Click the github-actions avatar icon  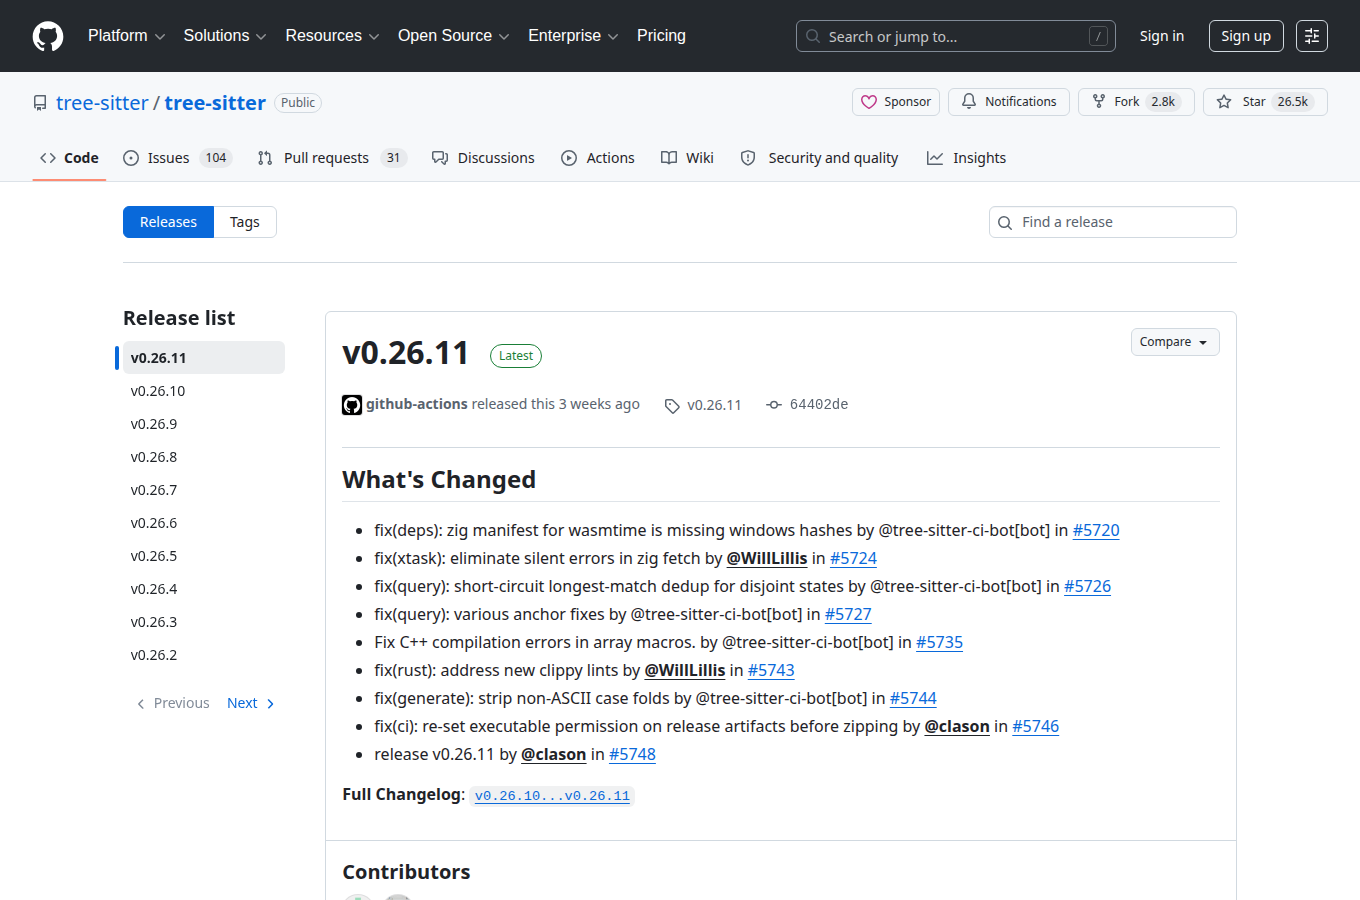pos(352,405)
